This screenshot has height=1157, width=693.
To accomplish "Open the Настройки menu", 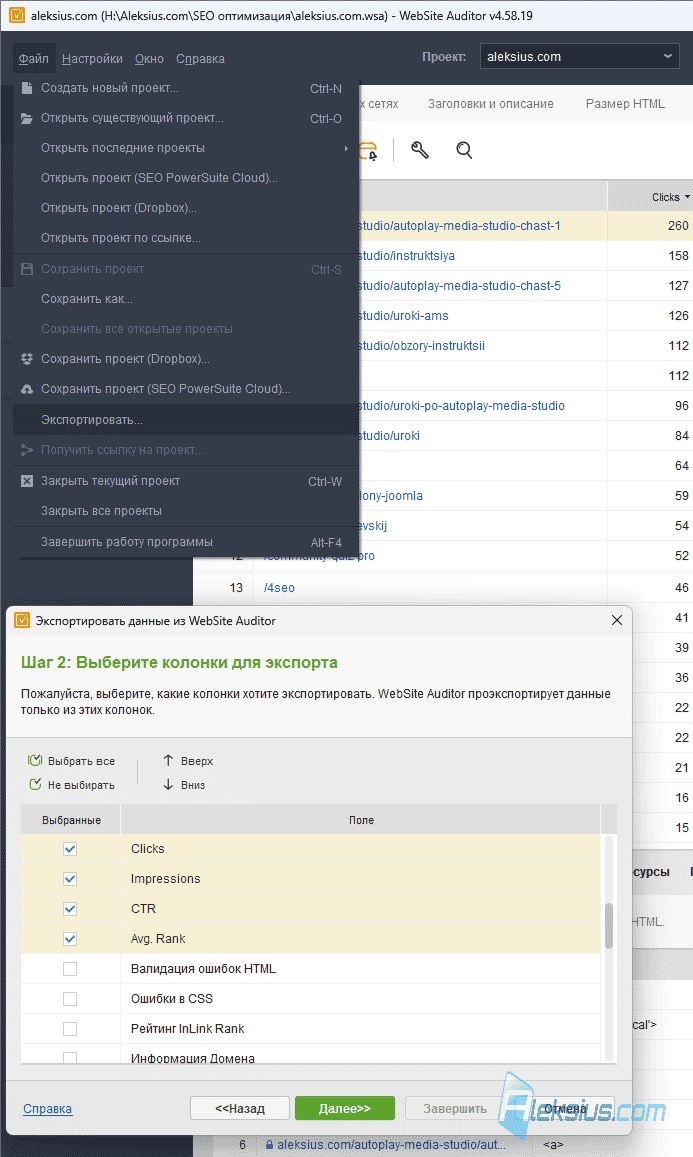I will 92,58.
